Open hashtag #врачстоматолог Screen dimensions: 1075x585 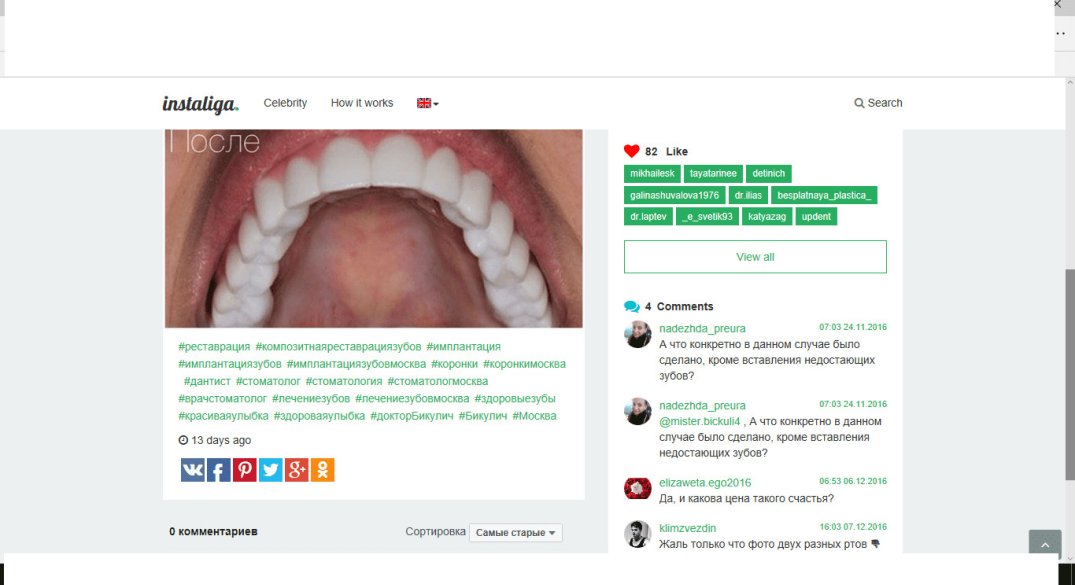click(222, 398)
